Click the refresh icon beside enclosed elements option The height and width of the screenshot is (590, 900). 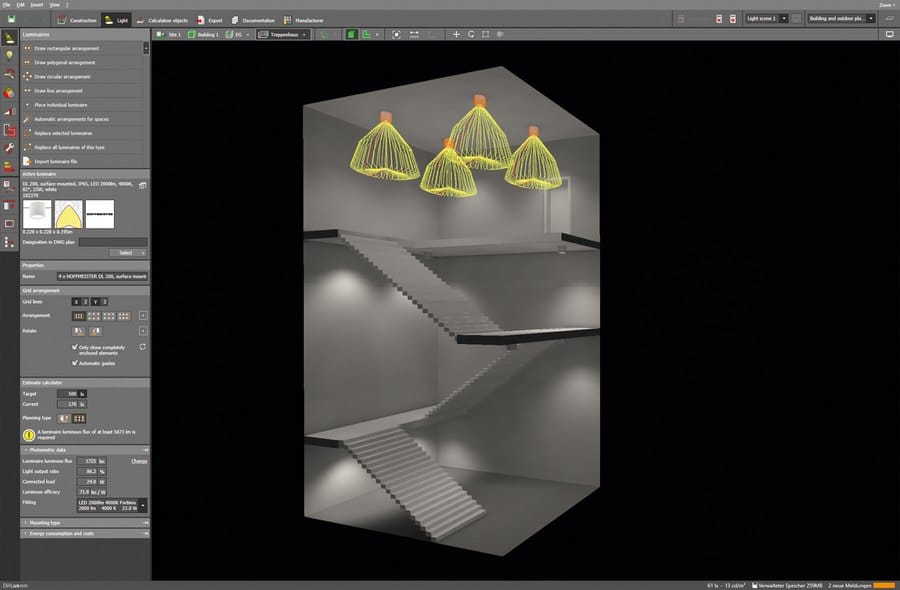coord(142,347)
